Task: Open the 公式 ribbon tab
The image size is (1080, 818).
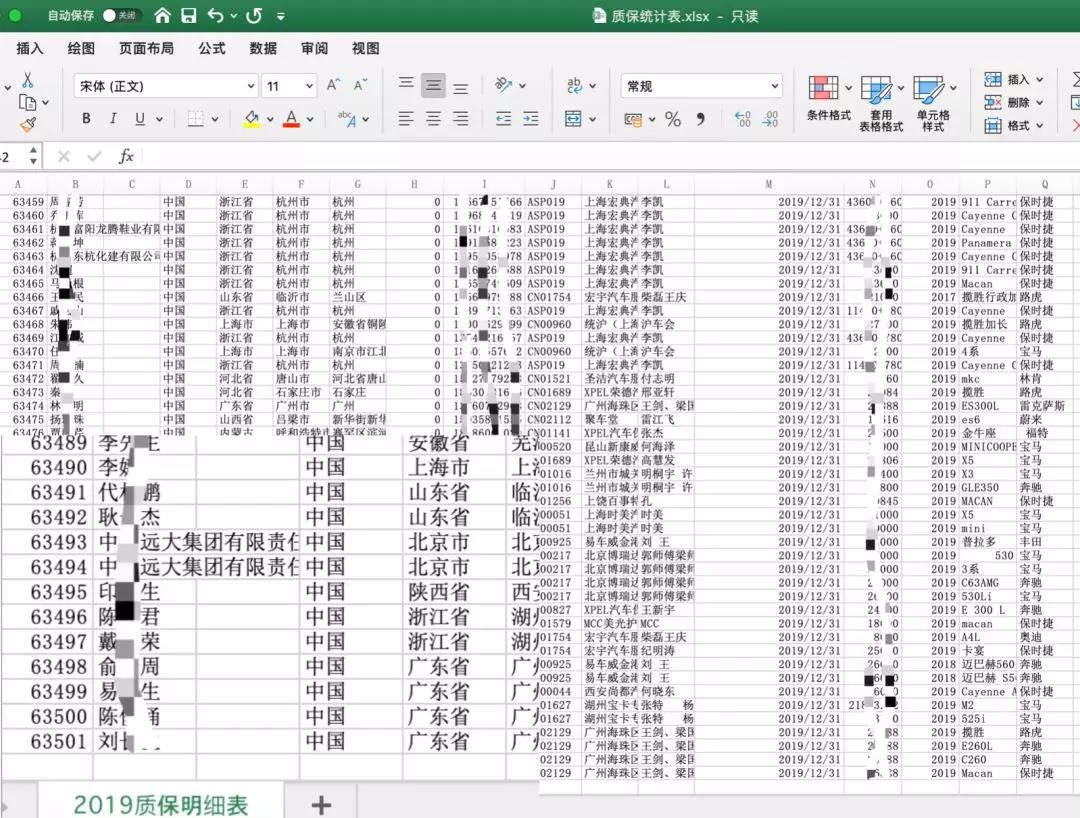Action: [211, 48]
